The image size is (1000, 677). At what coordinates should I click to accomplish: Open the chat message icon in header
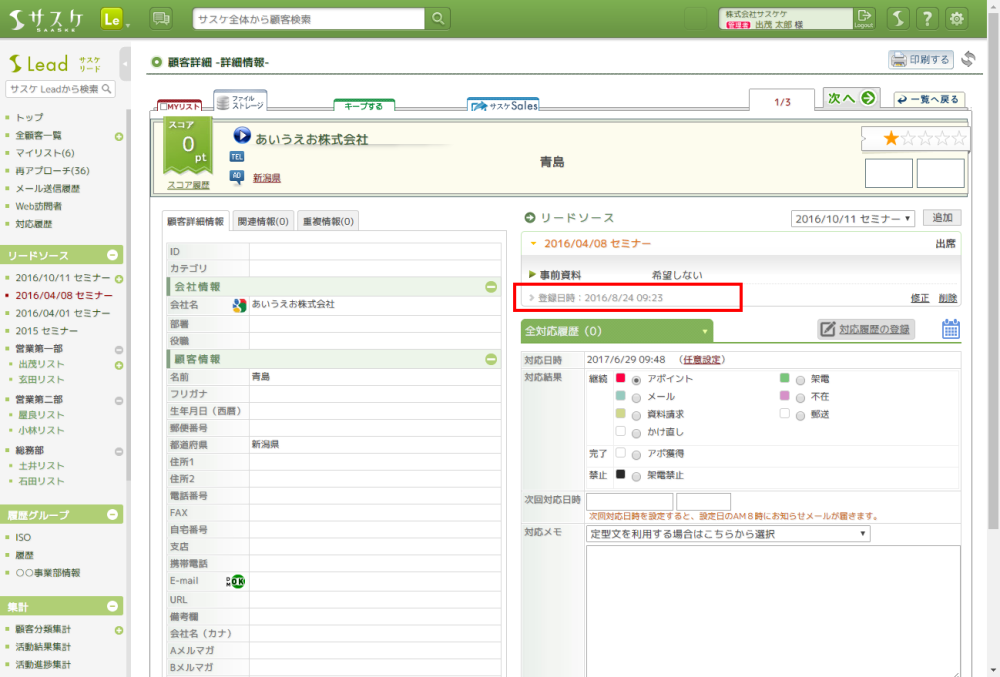161,18
